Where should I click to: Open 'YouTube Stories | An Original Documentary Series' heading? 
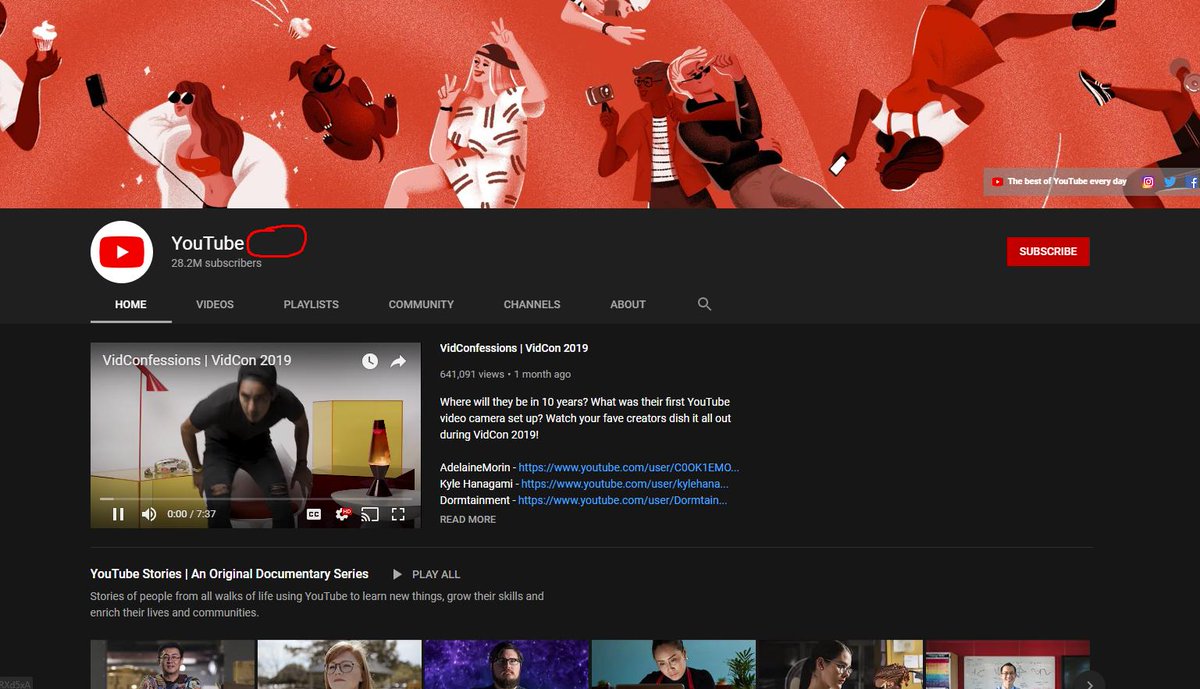229,574
